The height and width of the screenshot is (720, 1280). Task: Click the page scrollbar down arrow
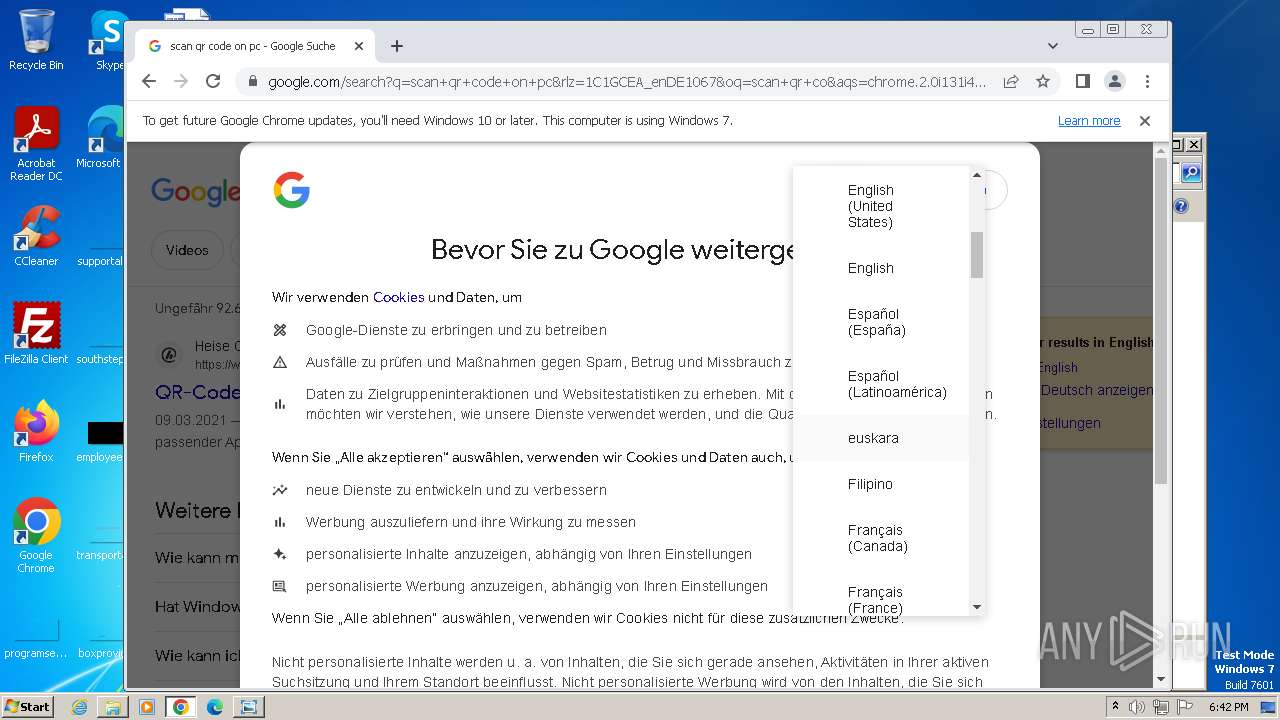pos(1161,679)
